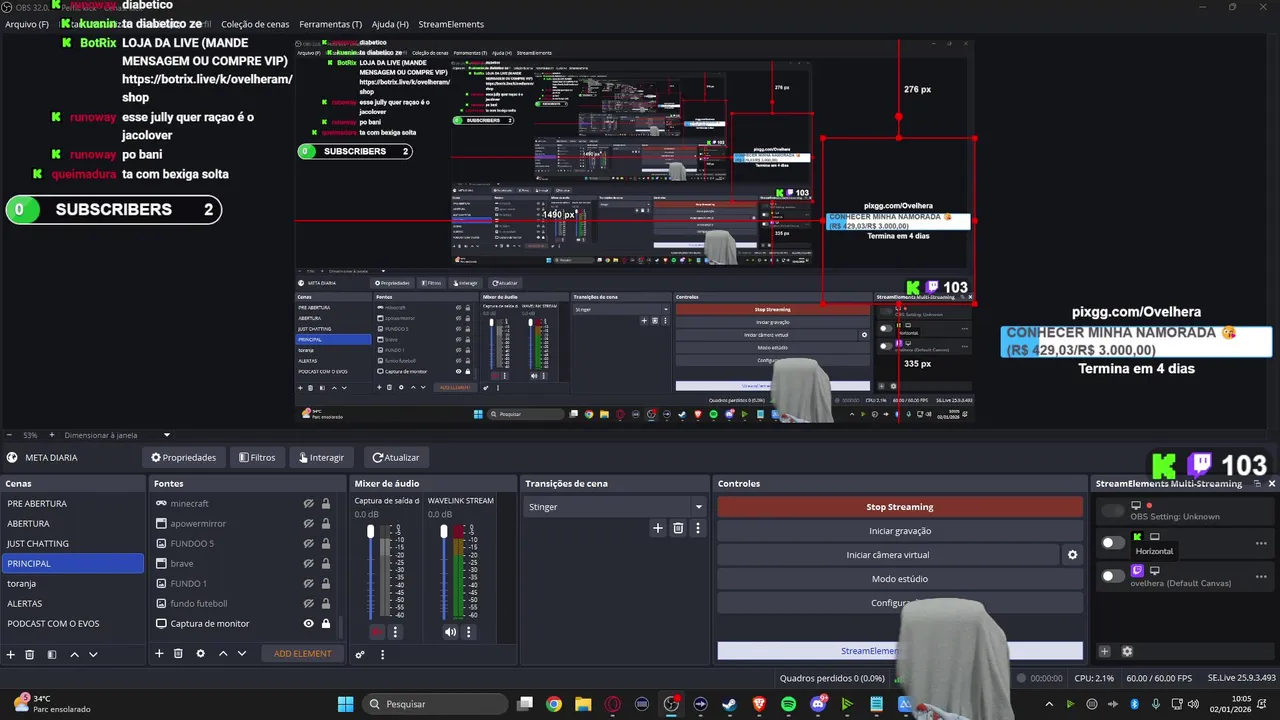The height and width of the screenshot is (720, 1280).
Task: Open options for Twitch ovelhera output
Action: click(x=1261, y=576)
